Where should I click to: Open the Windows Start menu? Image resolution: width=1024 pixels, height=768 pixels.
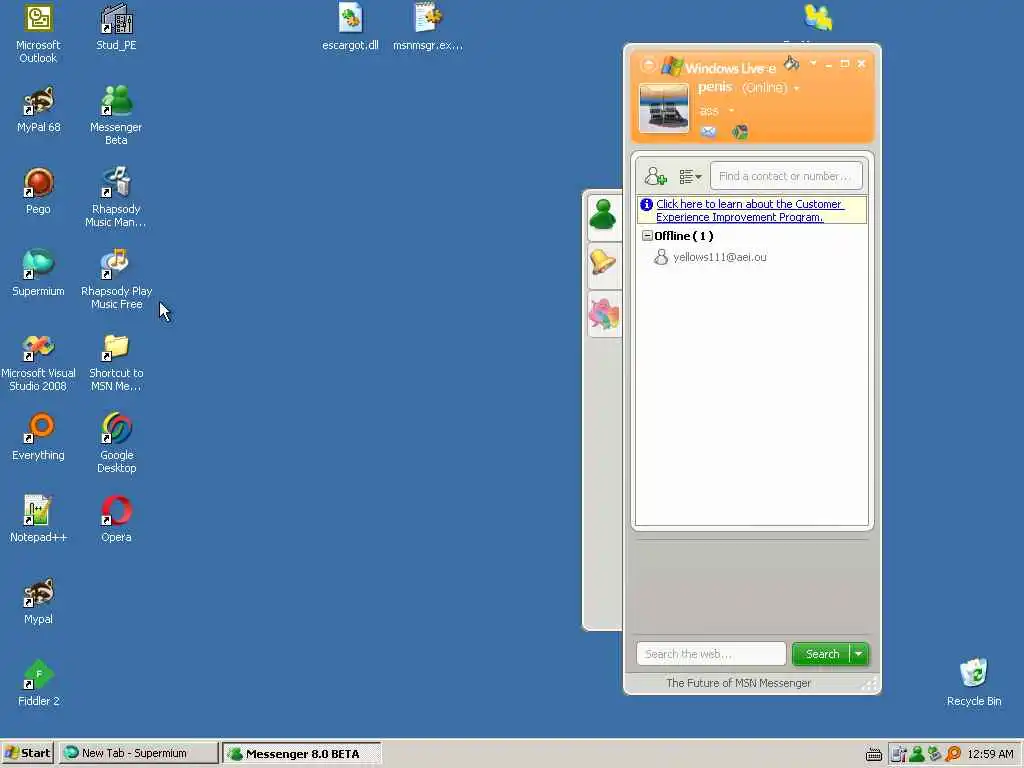pyautogui.click(x=28, y=753)
